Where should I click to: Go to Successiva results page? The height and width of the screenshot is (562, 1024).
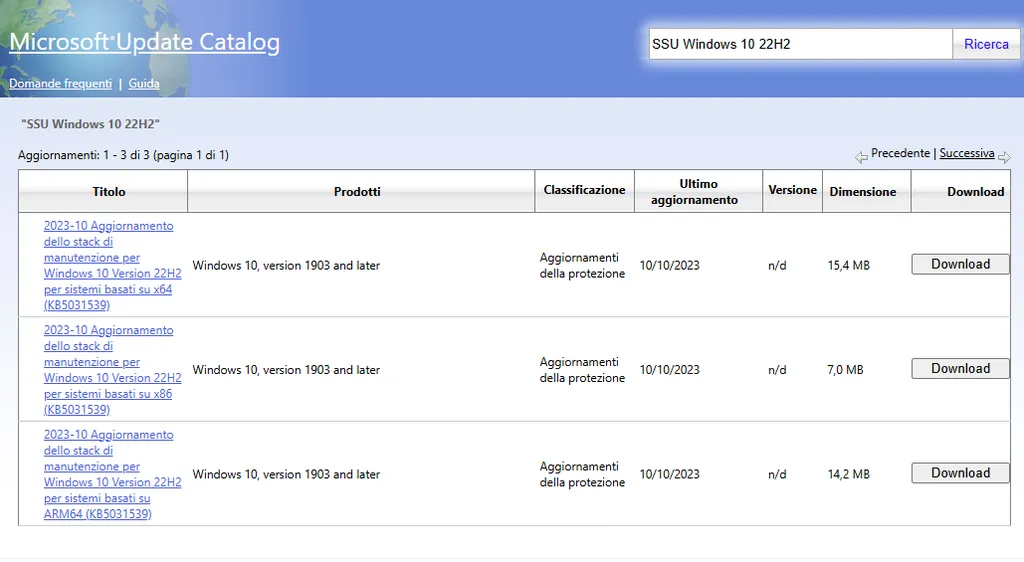coord(967,153)
